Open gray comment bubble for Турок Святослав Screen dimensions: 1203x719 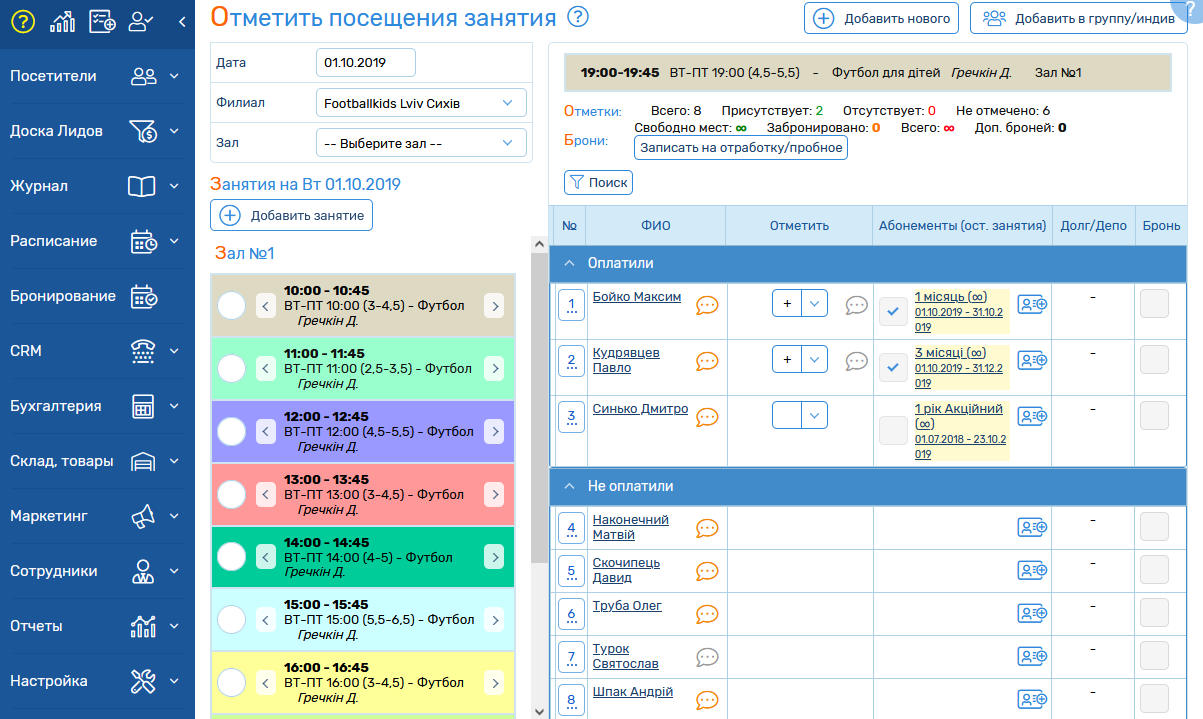pos(707,657)
